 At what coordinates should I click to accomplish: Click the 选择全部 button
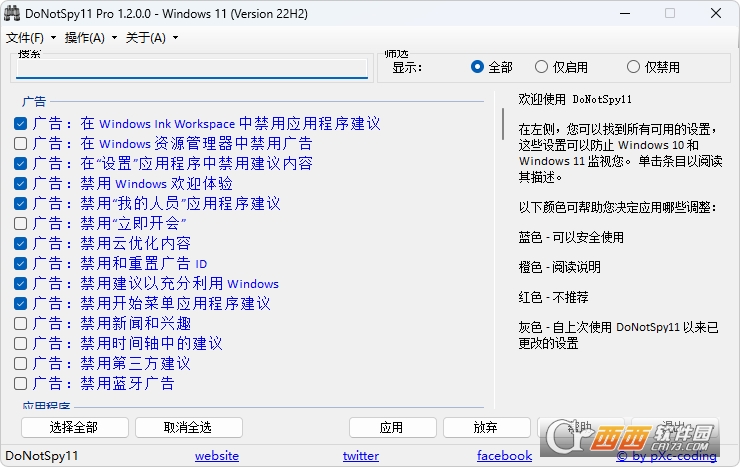(x=75, y=427)
